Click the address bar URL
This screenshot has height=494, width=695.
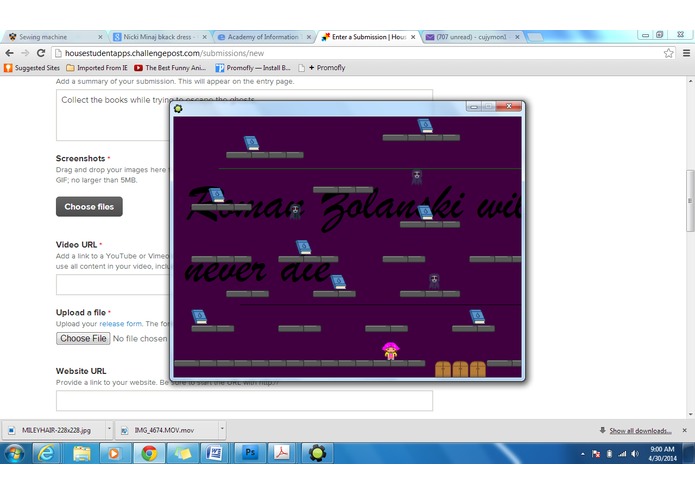(x=164, y=53)
